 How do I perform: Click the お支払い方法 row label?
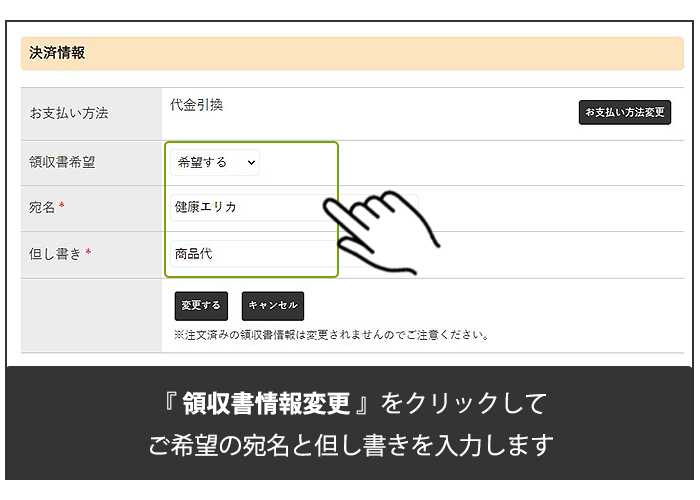coord(69,113)
